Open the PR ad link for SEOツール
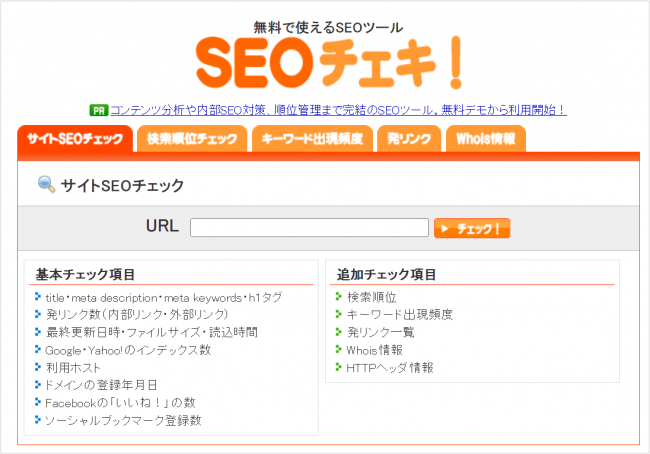This screenshot has height=454, width=650. click(341, 110)
